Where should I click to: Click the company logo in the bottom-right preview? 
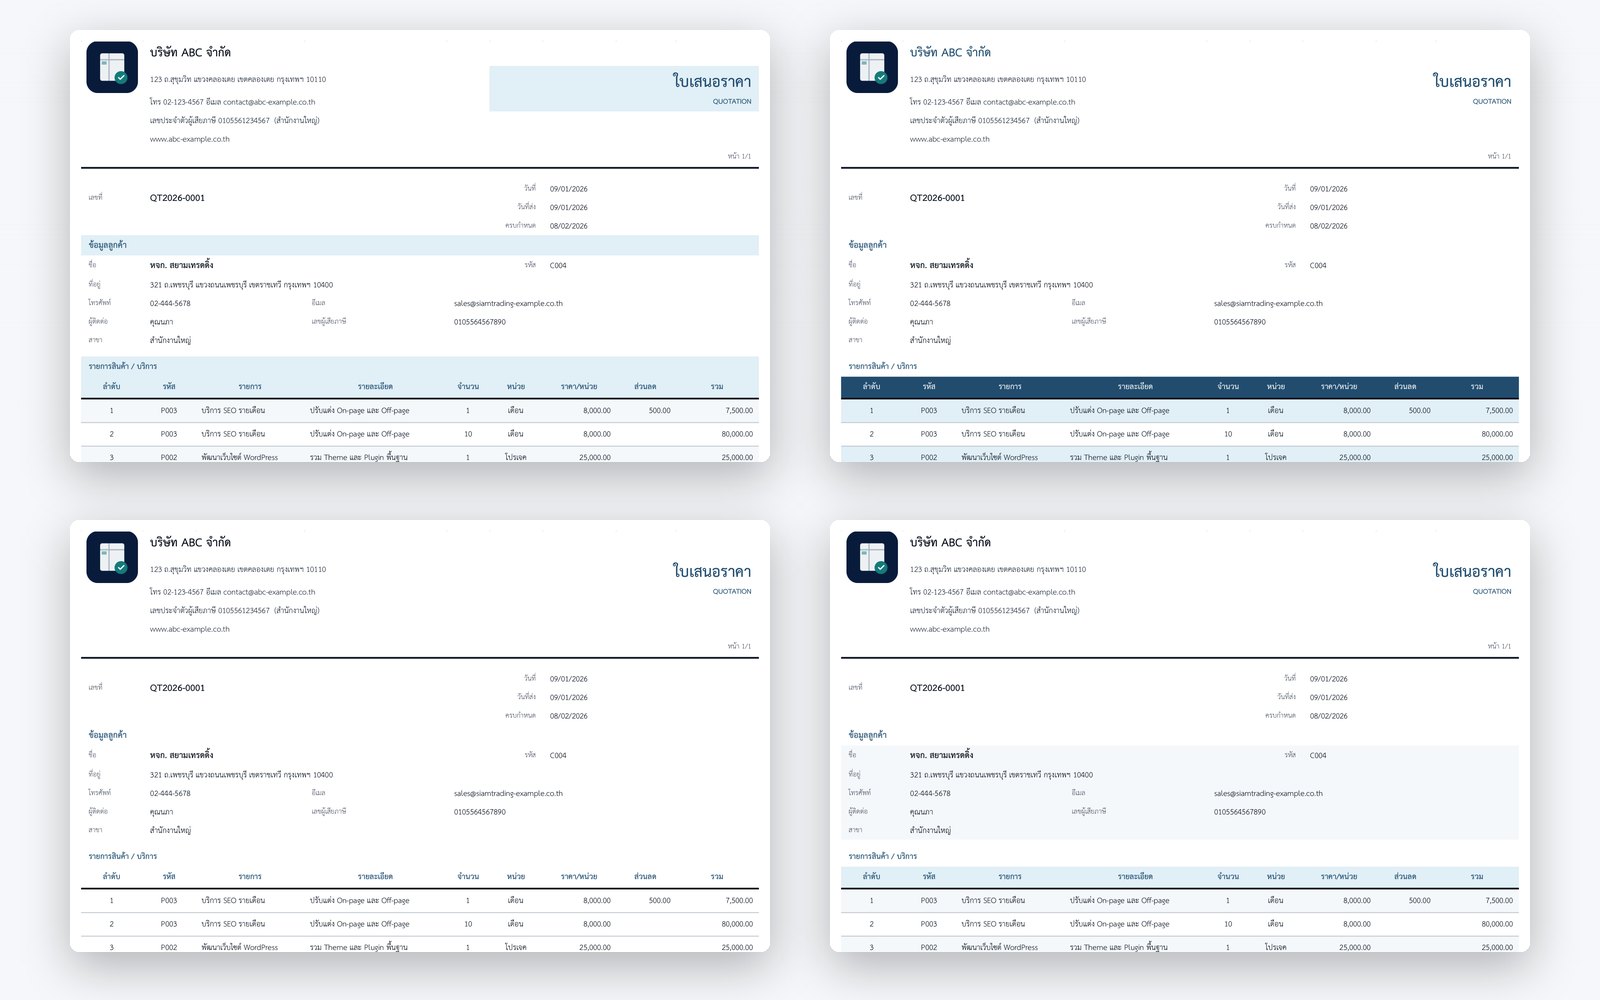coord(872,557)
